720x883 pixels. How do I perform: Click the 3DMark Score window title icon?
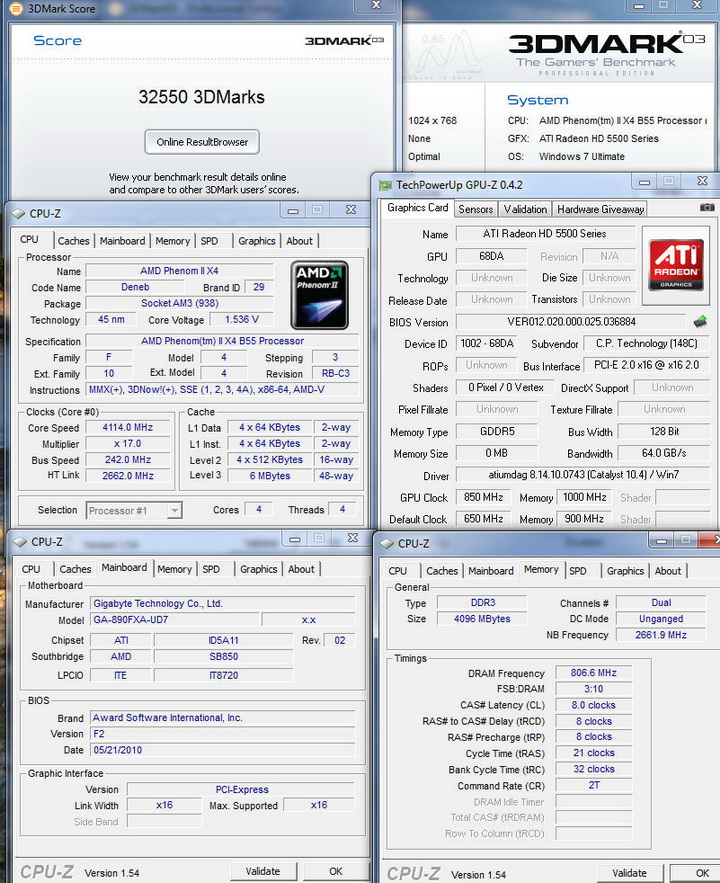(16, 9)
